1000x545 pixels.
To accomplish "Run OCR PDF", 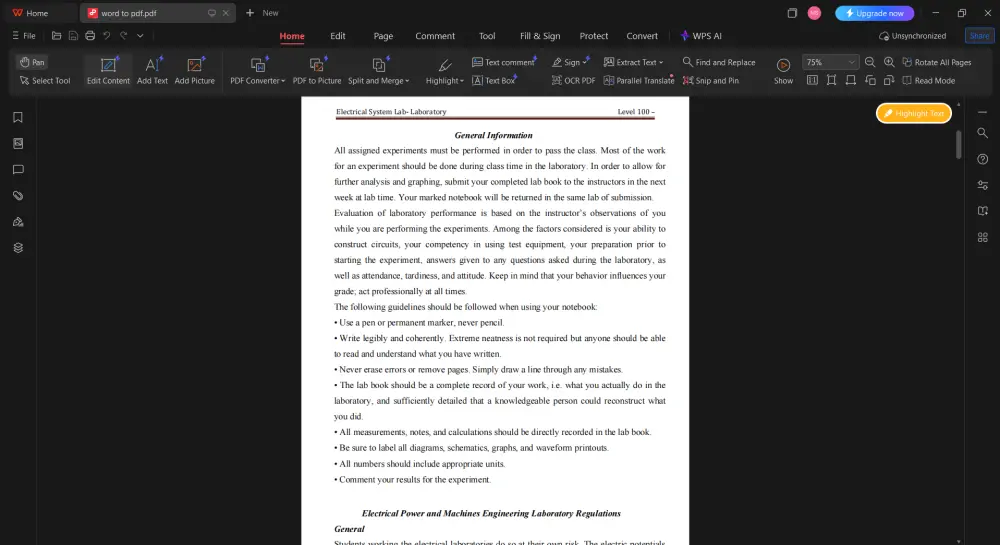I will 573,80.
